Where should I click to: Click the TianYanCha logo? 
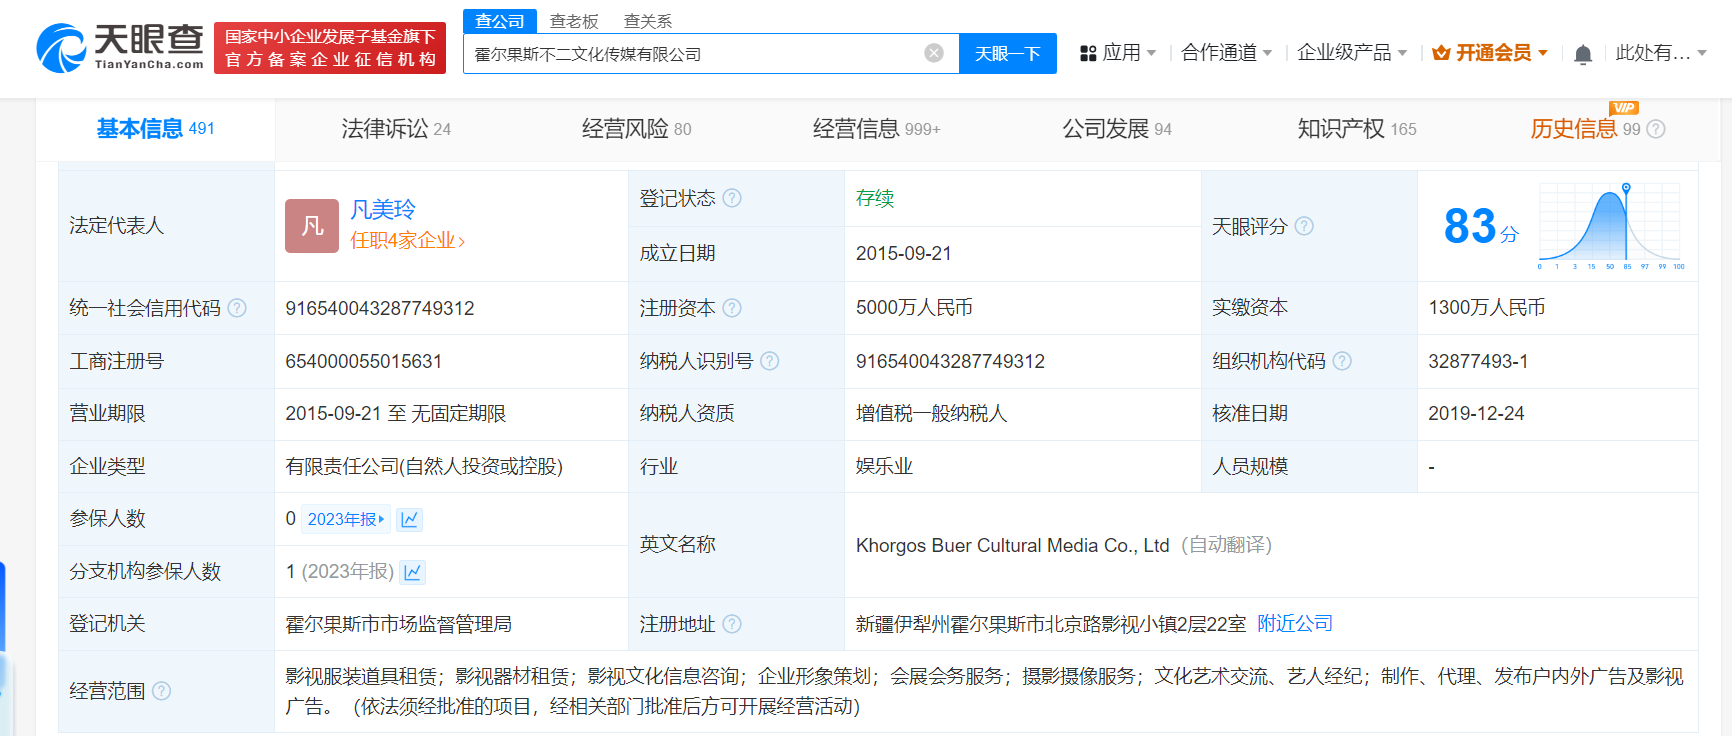(120, 47)
